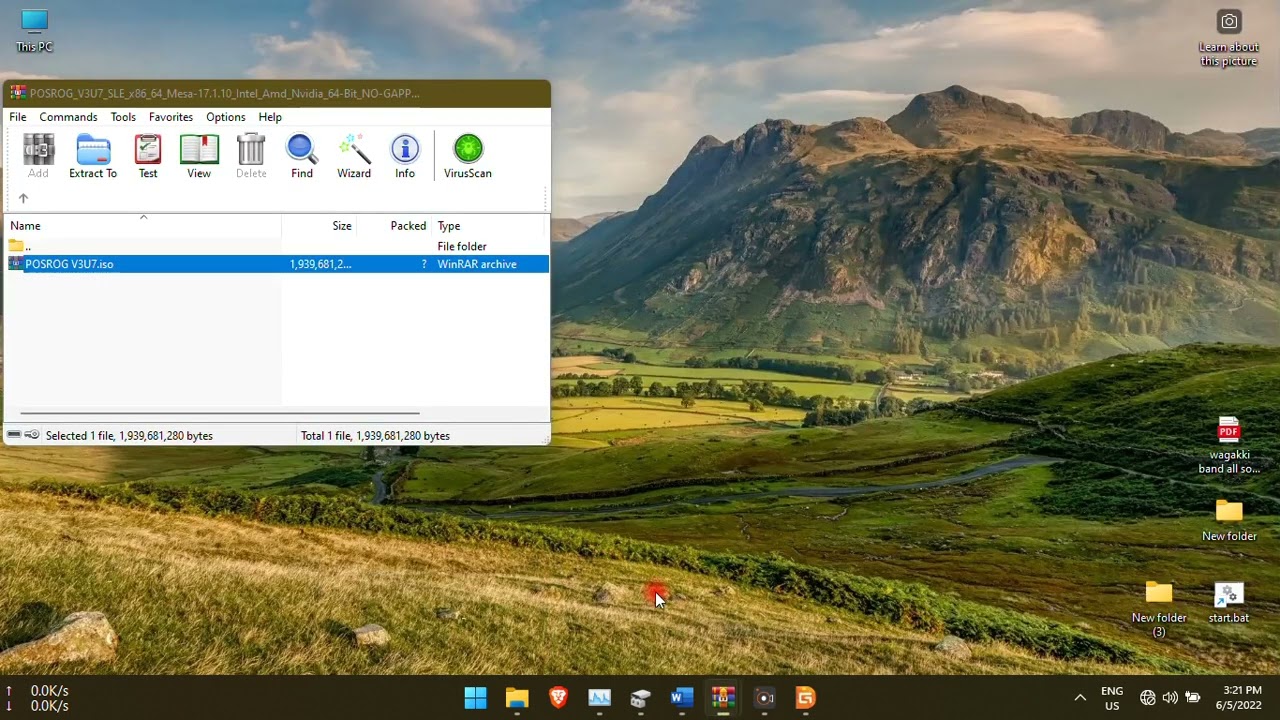This screenshot has width=1280, height=720.
Task: Launch Brave browser from taskbar
Action: click(558, 698)
